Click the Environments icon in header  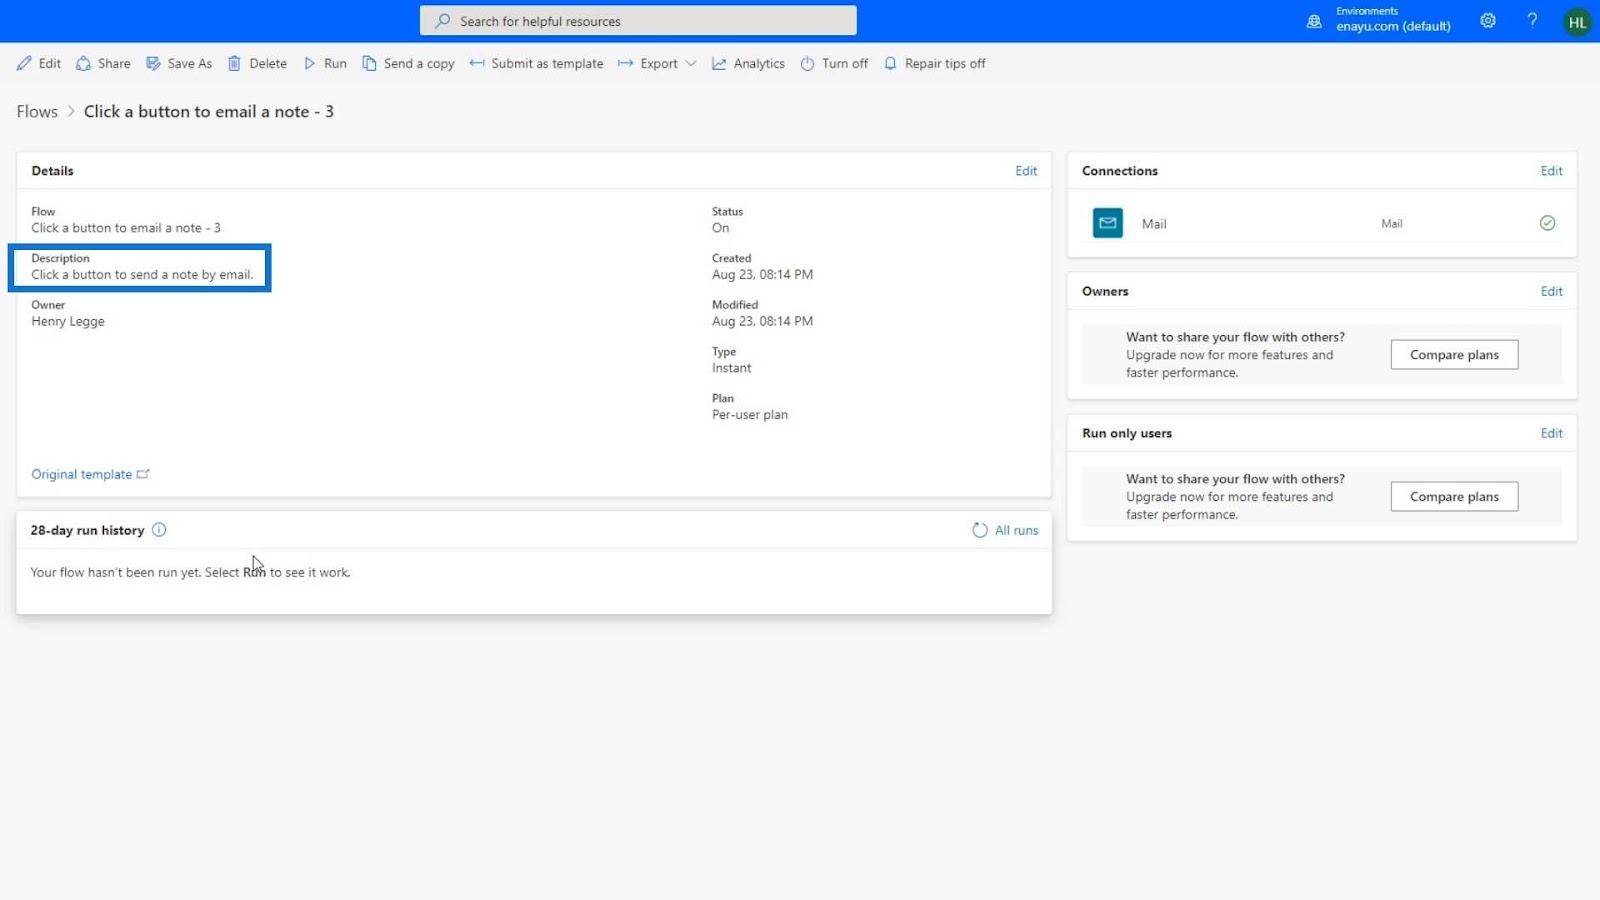[x=1314, y=21]
